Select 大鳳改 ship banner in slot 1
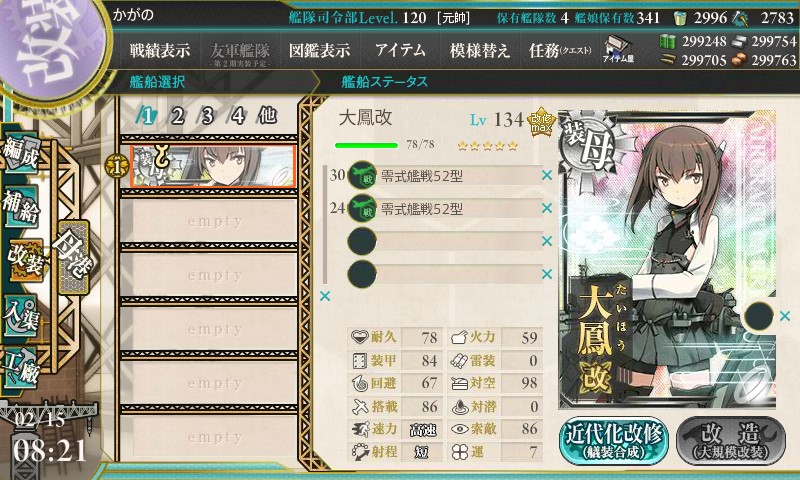This screenshot has width=800, height=480. pyautogui.click(x=213, y=166)
